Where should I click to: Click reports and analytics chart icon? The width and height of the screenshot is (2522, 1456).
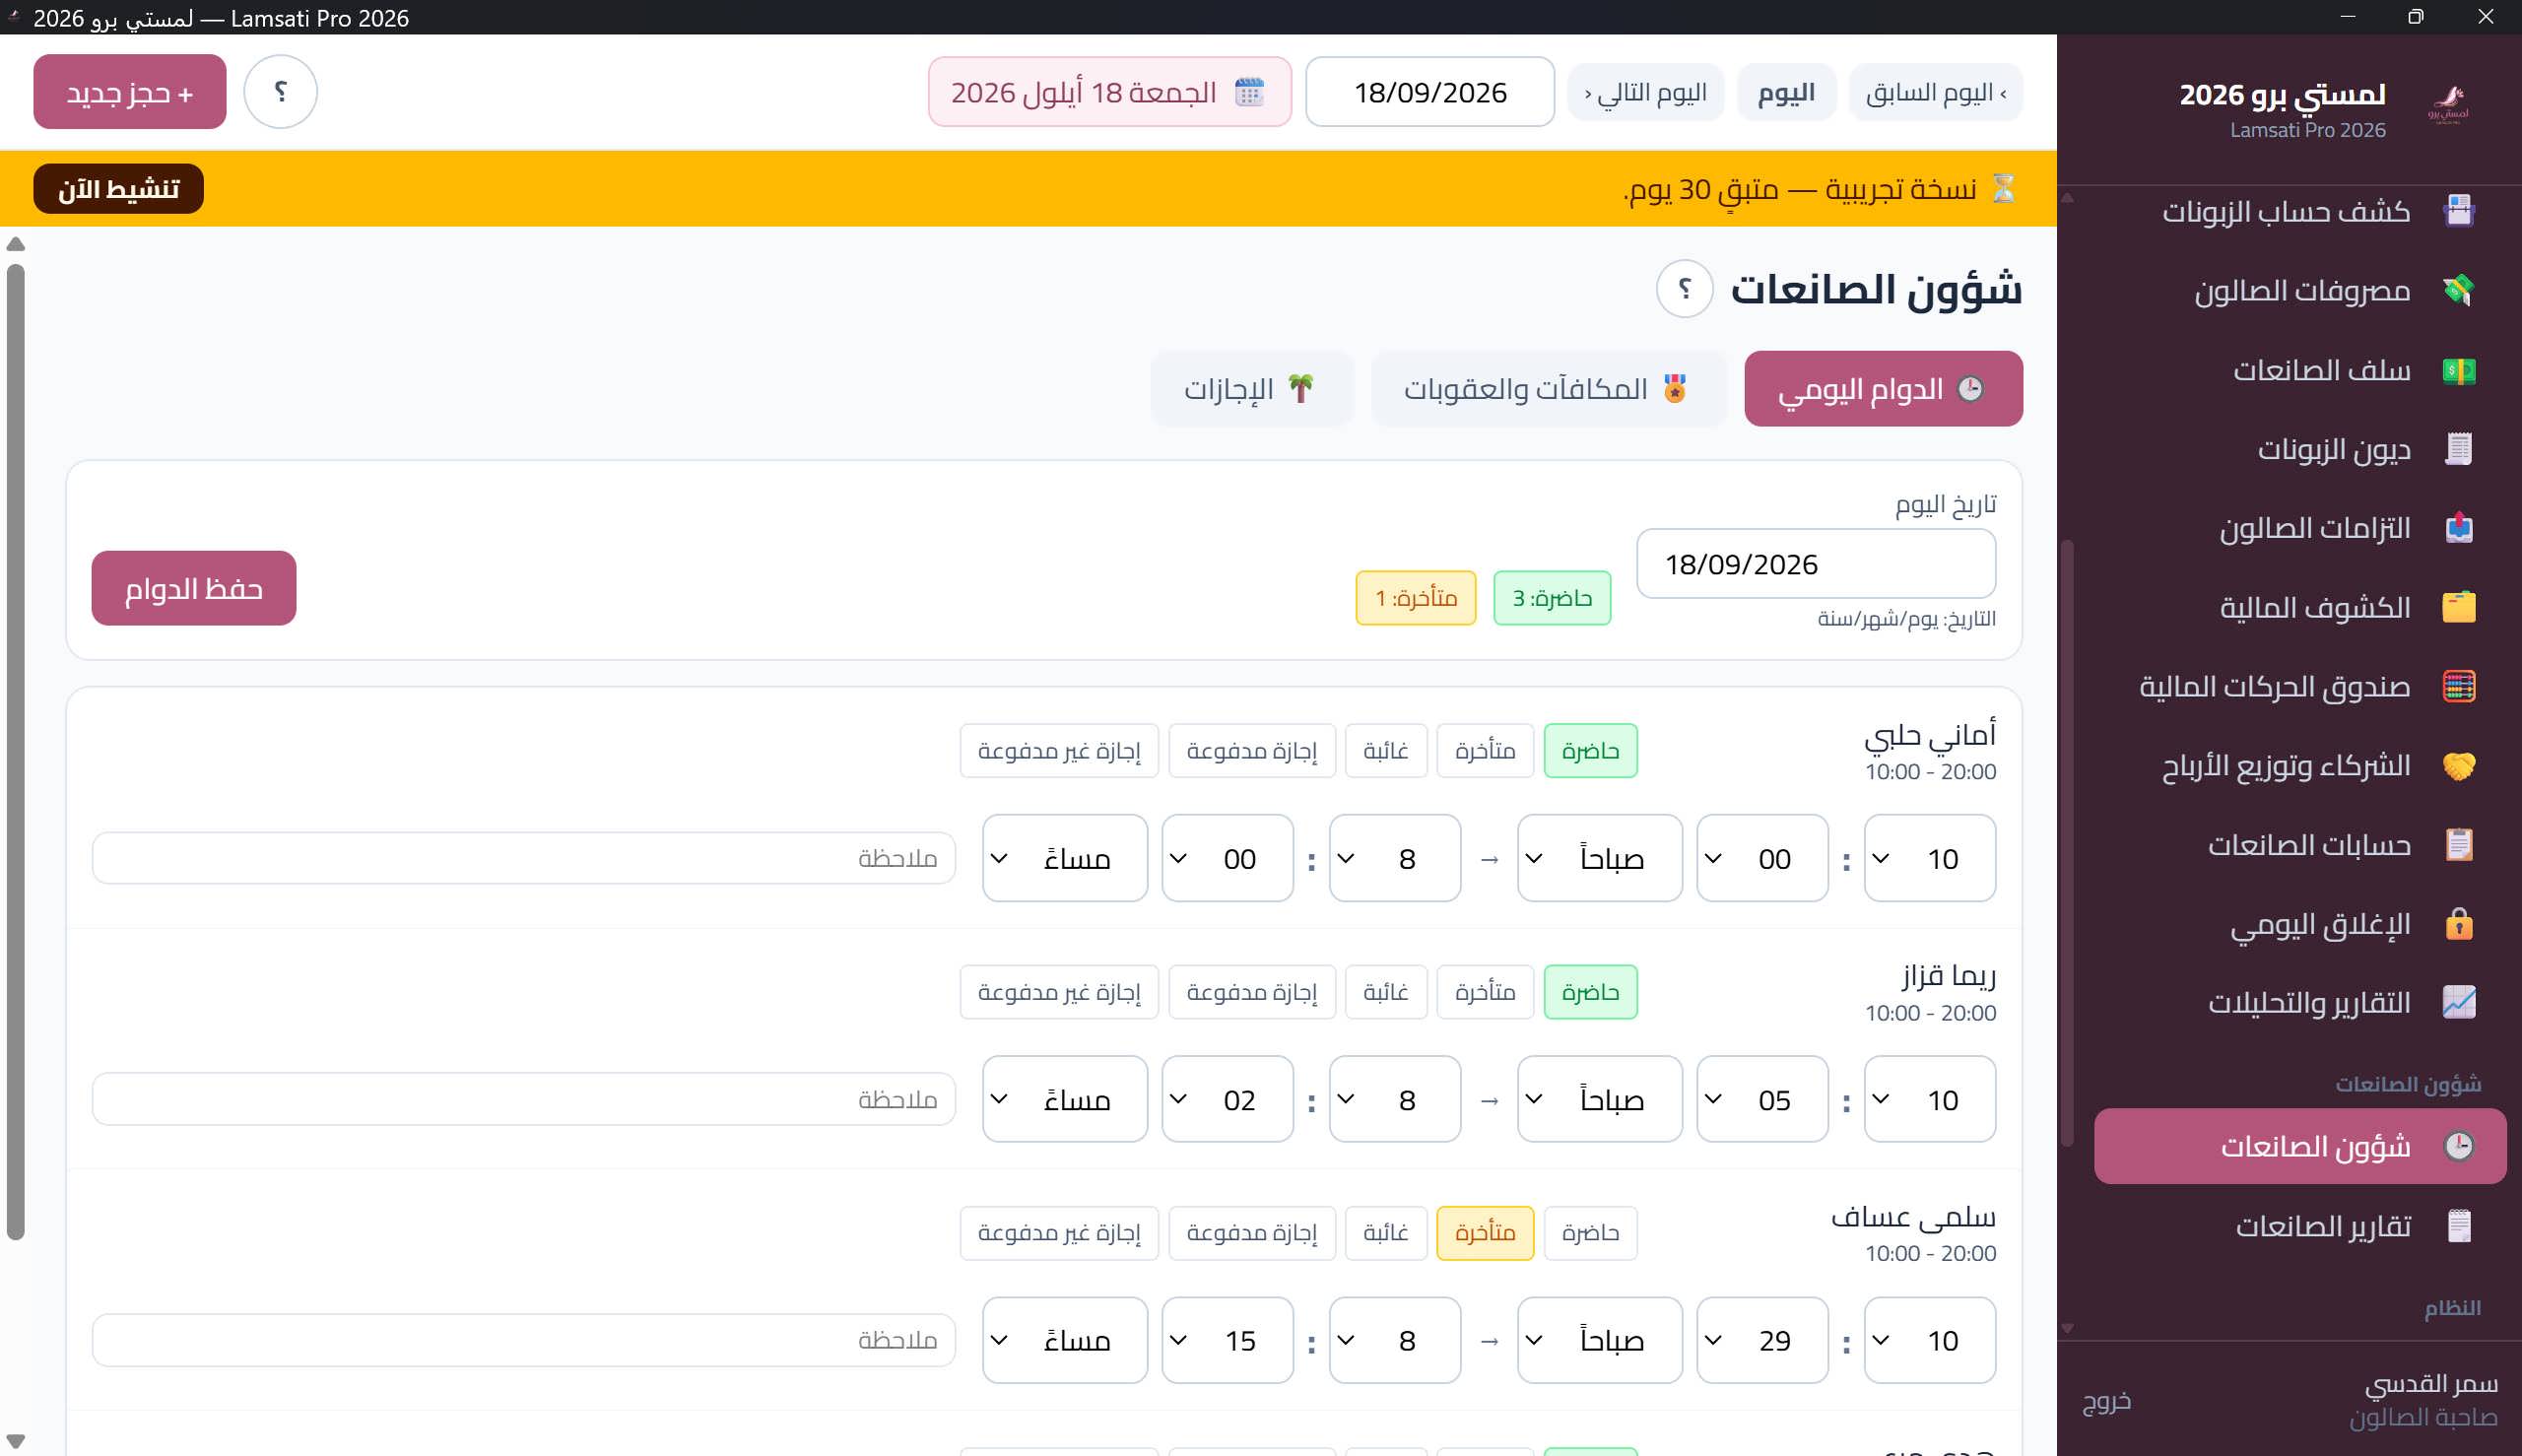click(x=2458, y=1003)
